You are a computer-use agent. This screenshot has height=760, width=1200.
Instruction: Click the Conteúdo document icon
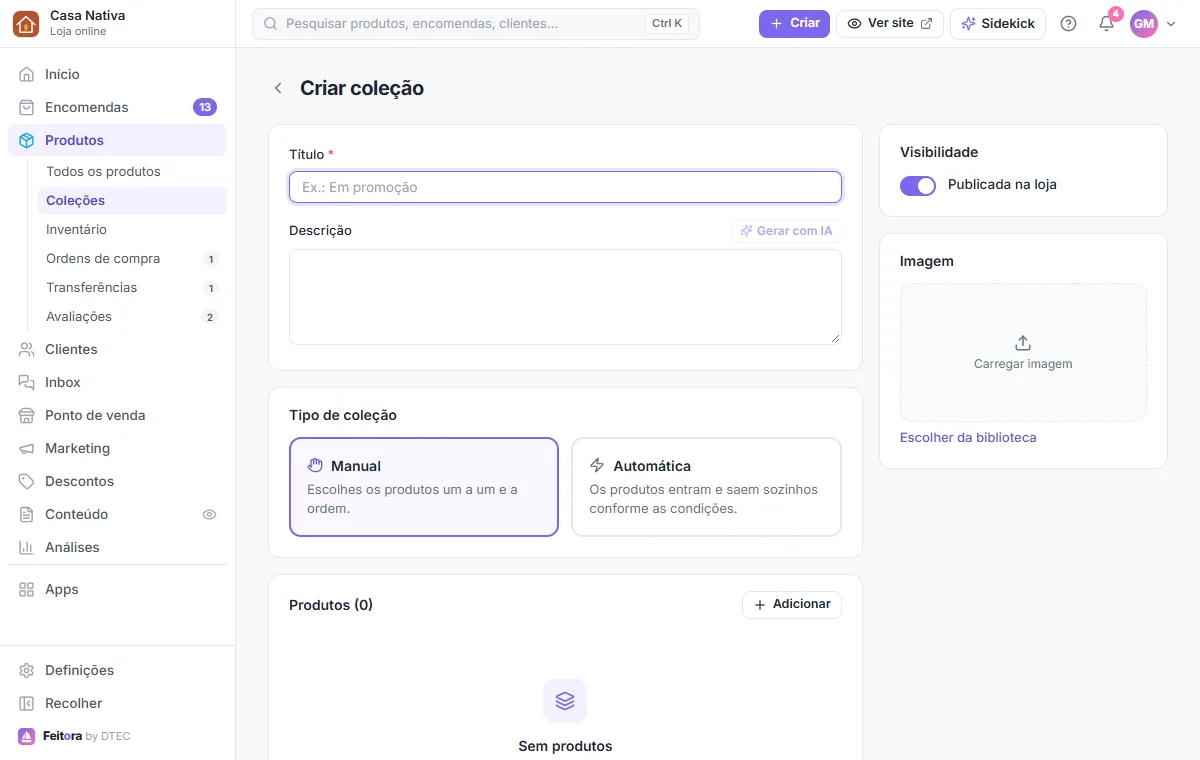click(27, 514)
